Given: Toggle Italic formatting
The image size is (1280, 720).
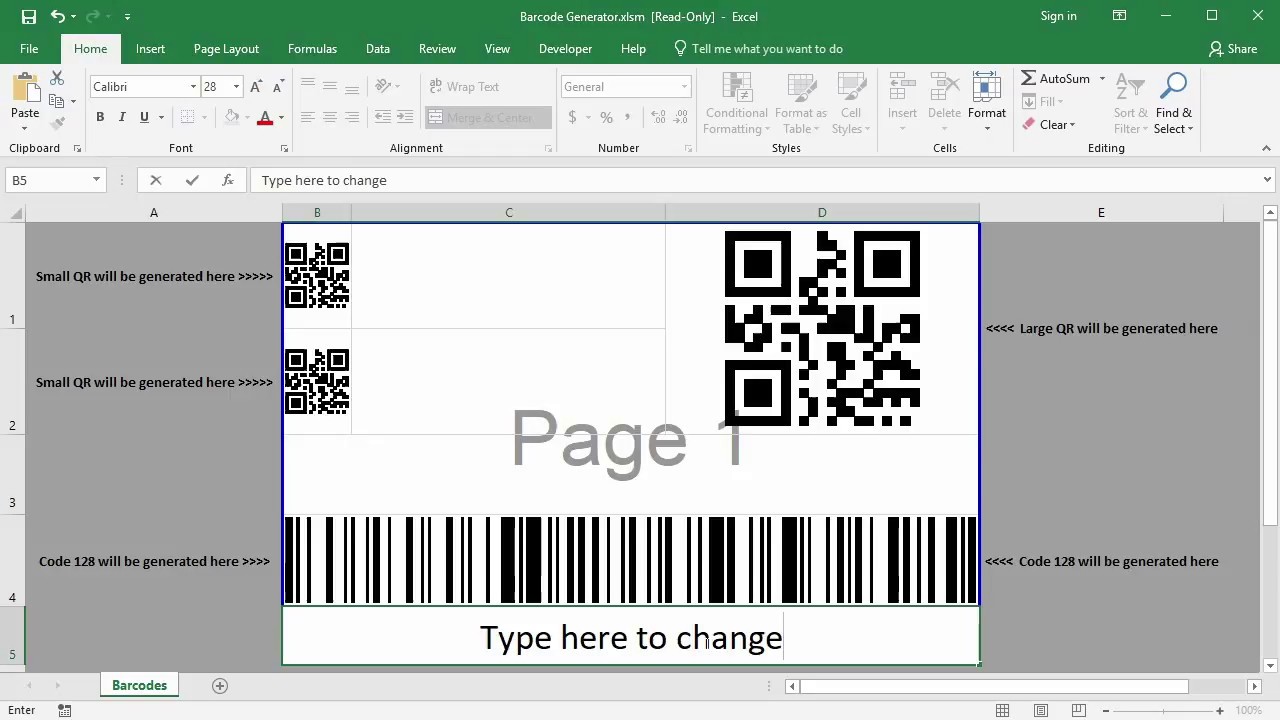Looking at the screenshot, I should [122, 117].
